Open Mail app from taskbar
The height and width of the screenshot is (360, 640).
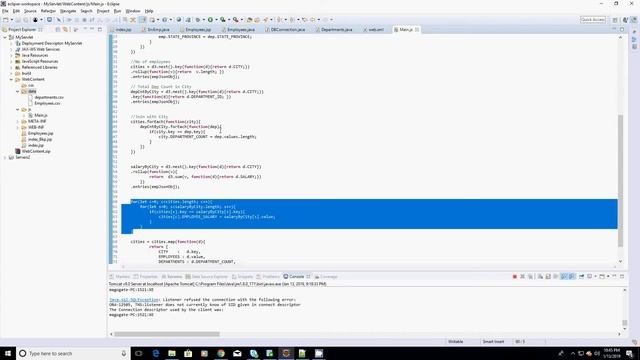[x=237, y=353]
